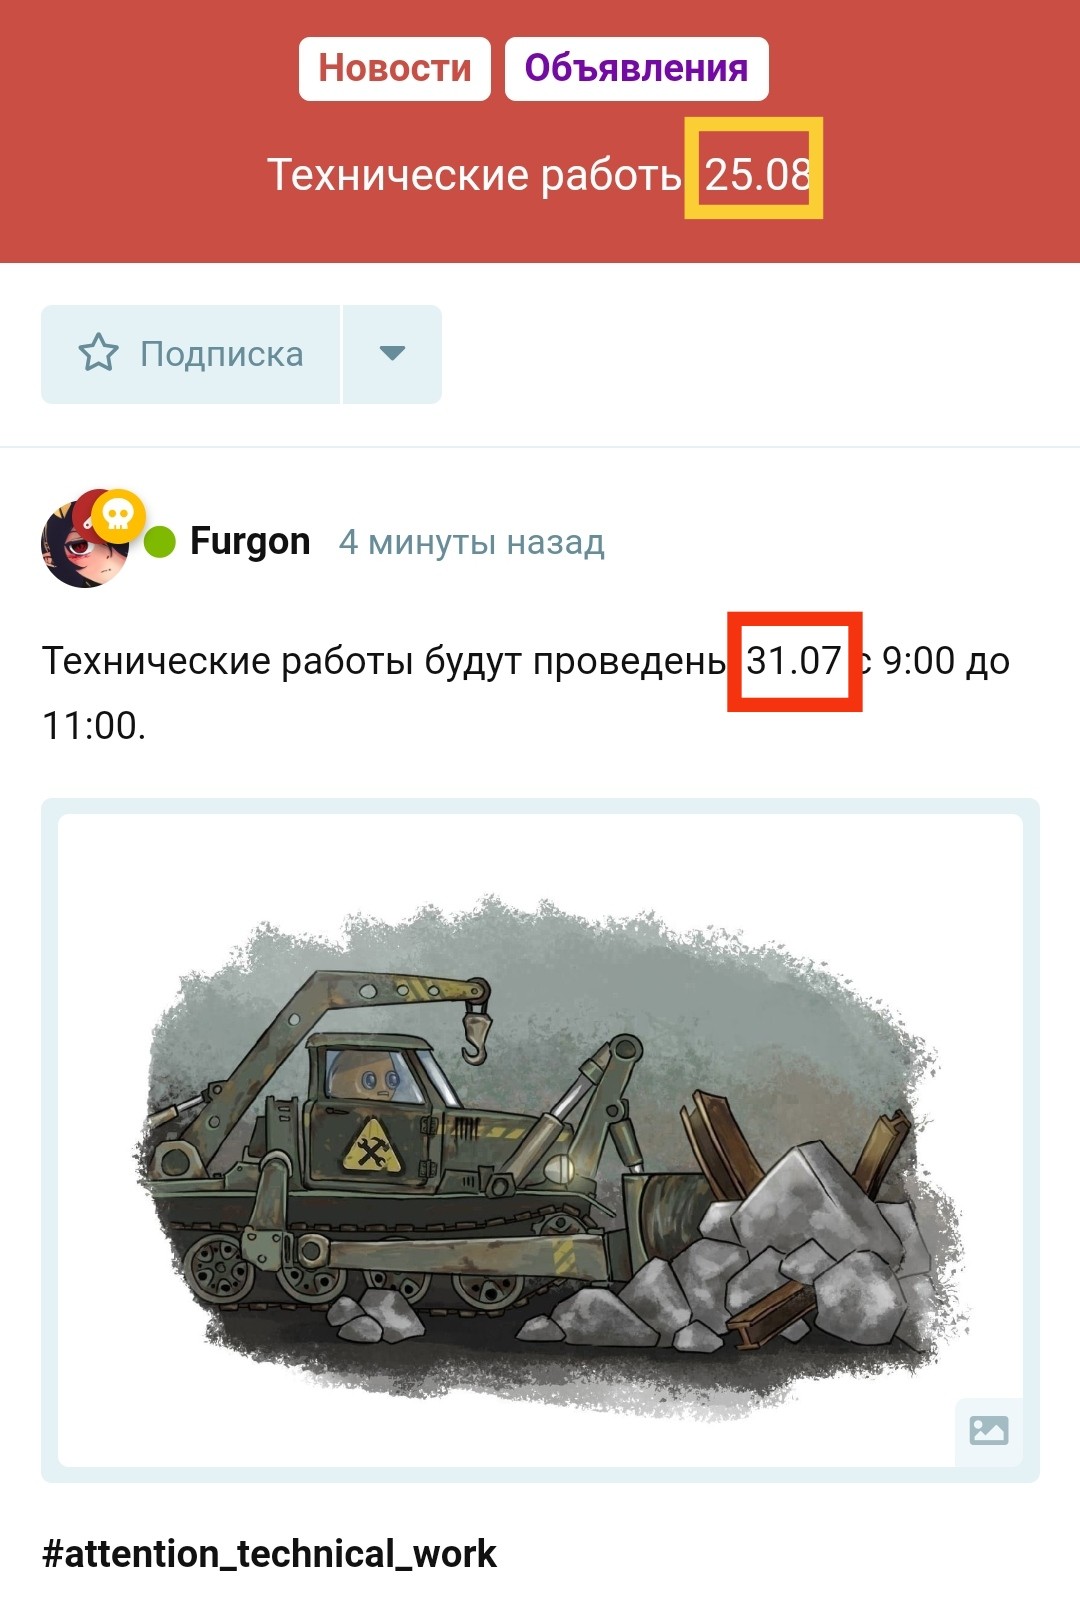This screenshot has height=1610, width=1080.
Task: Open the bulldozer illustration attachment
Action: click(540, 1140)
